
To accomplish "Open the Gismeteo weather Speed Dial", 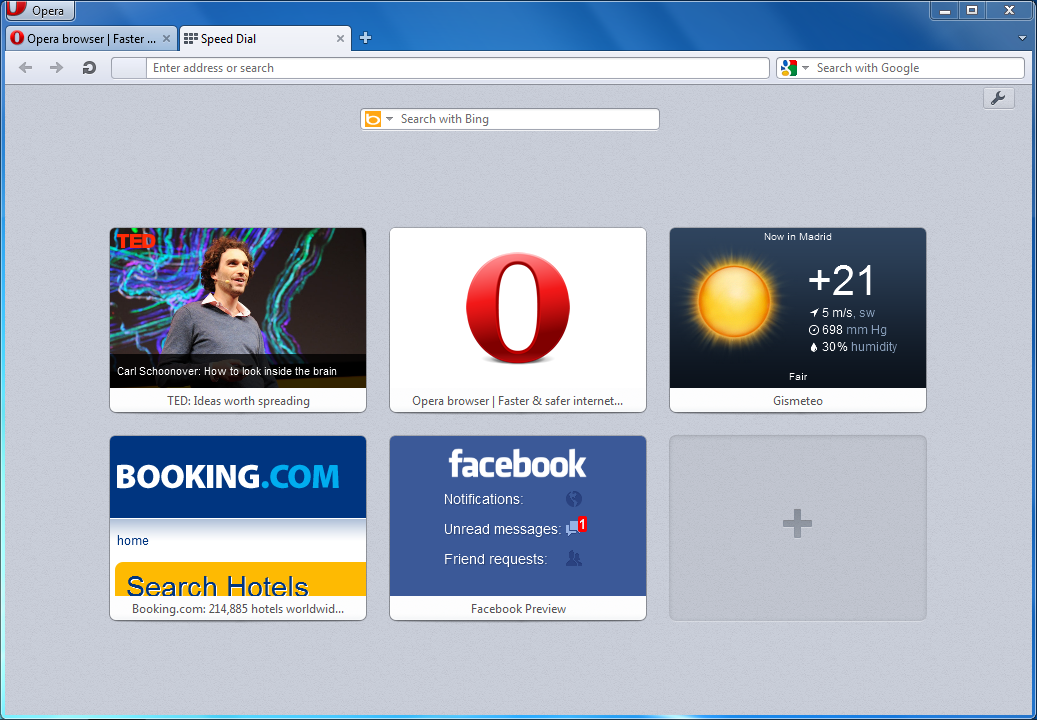I will (798, 318).
